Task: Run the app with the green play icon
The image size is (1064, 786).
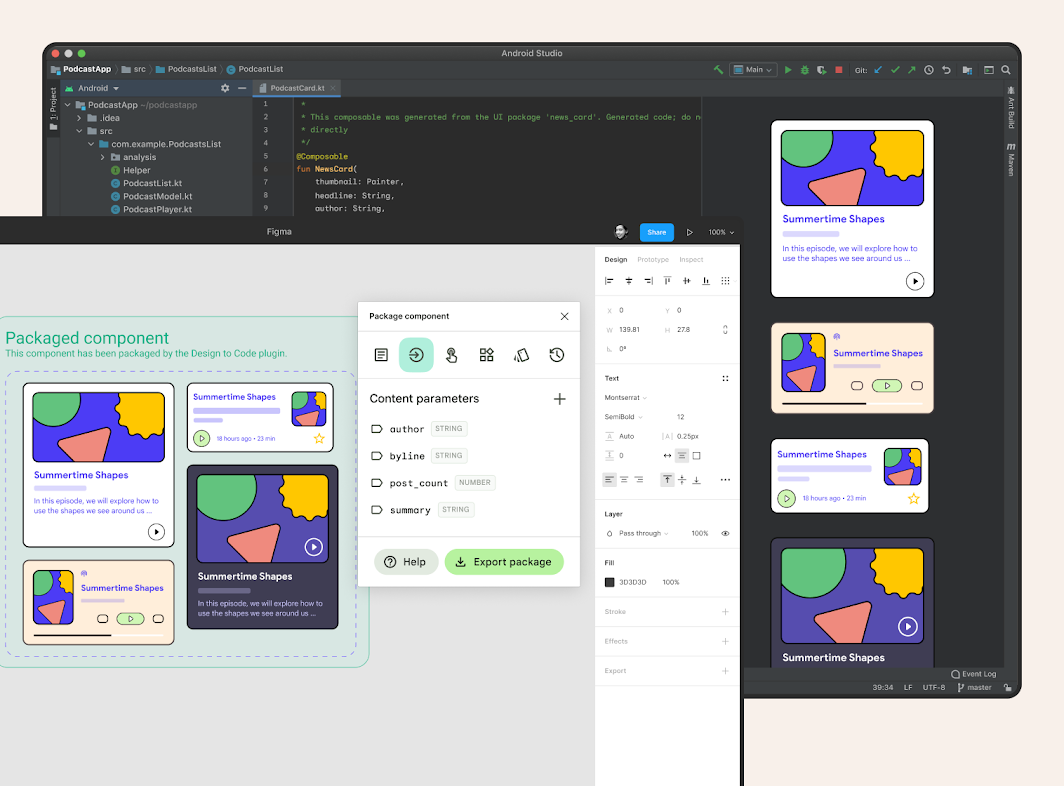Action: click(x=788, y=69)
